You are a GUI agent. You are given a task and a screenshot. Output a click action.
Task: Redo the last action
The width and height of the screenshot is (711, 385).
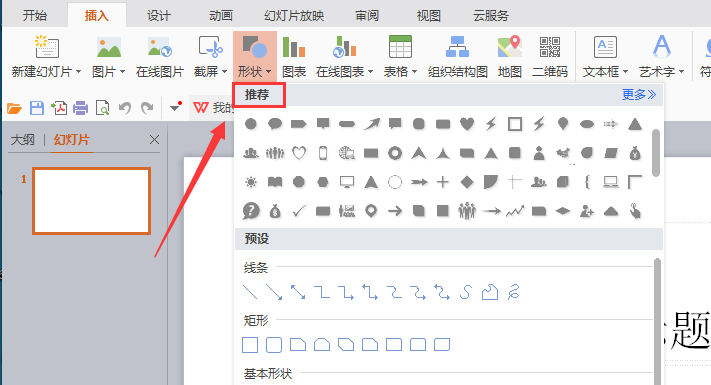tap(146, 108)
